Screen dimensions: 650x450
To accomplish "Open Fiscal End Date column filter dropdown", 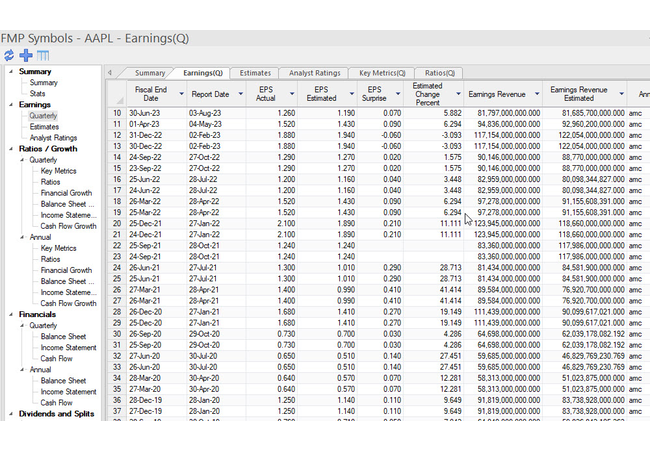I will pos(181,94).
